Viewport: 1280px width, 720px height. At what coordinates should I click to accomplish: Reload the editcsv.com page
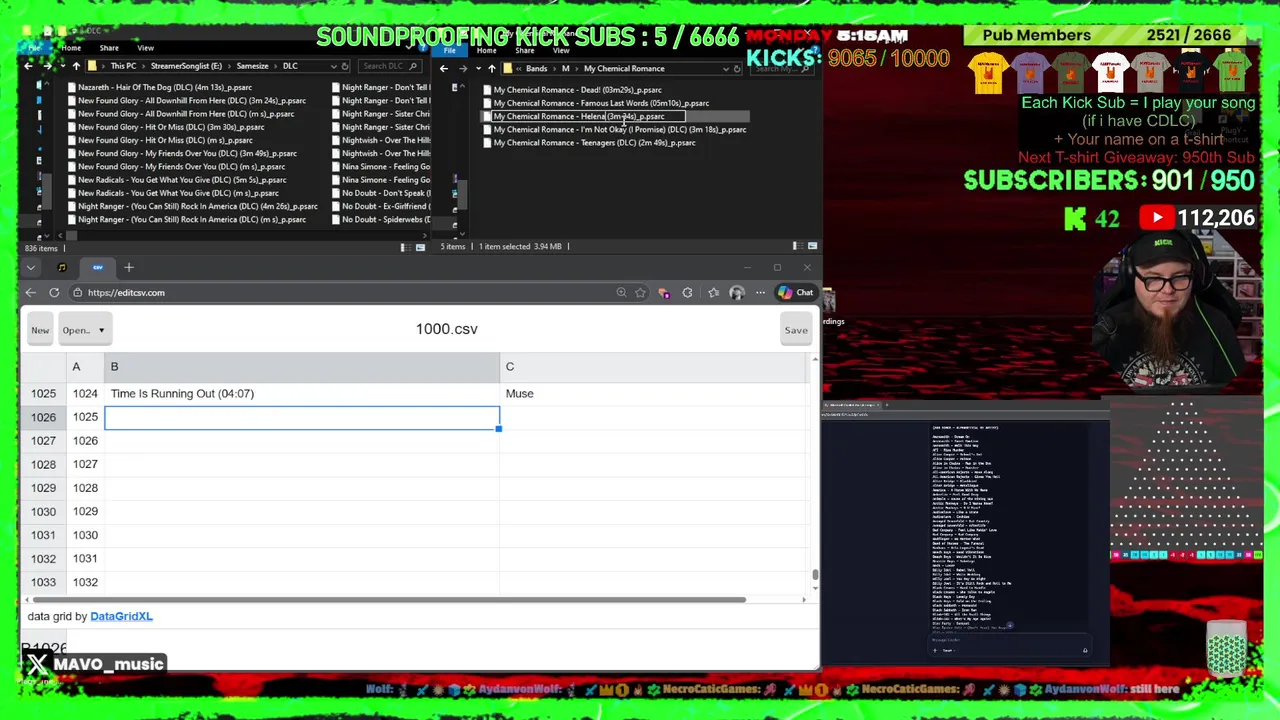tap(54, 293)
